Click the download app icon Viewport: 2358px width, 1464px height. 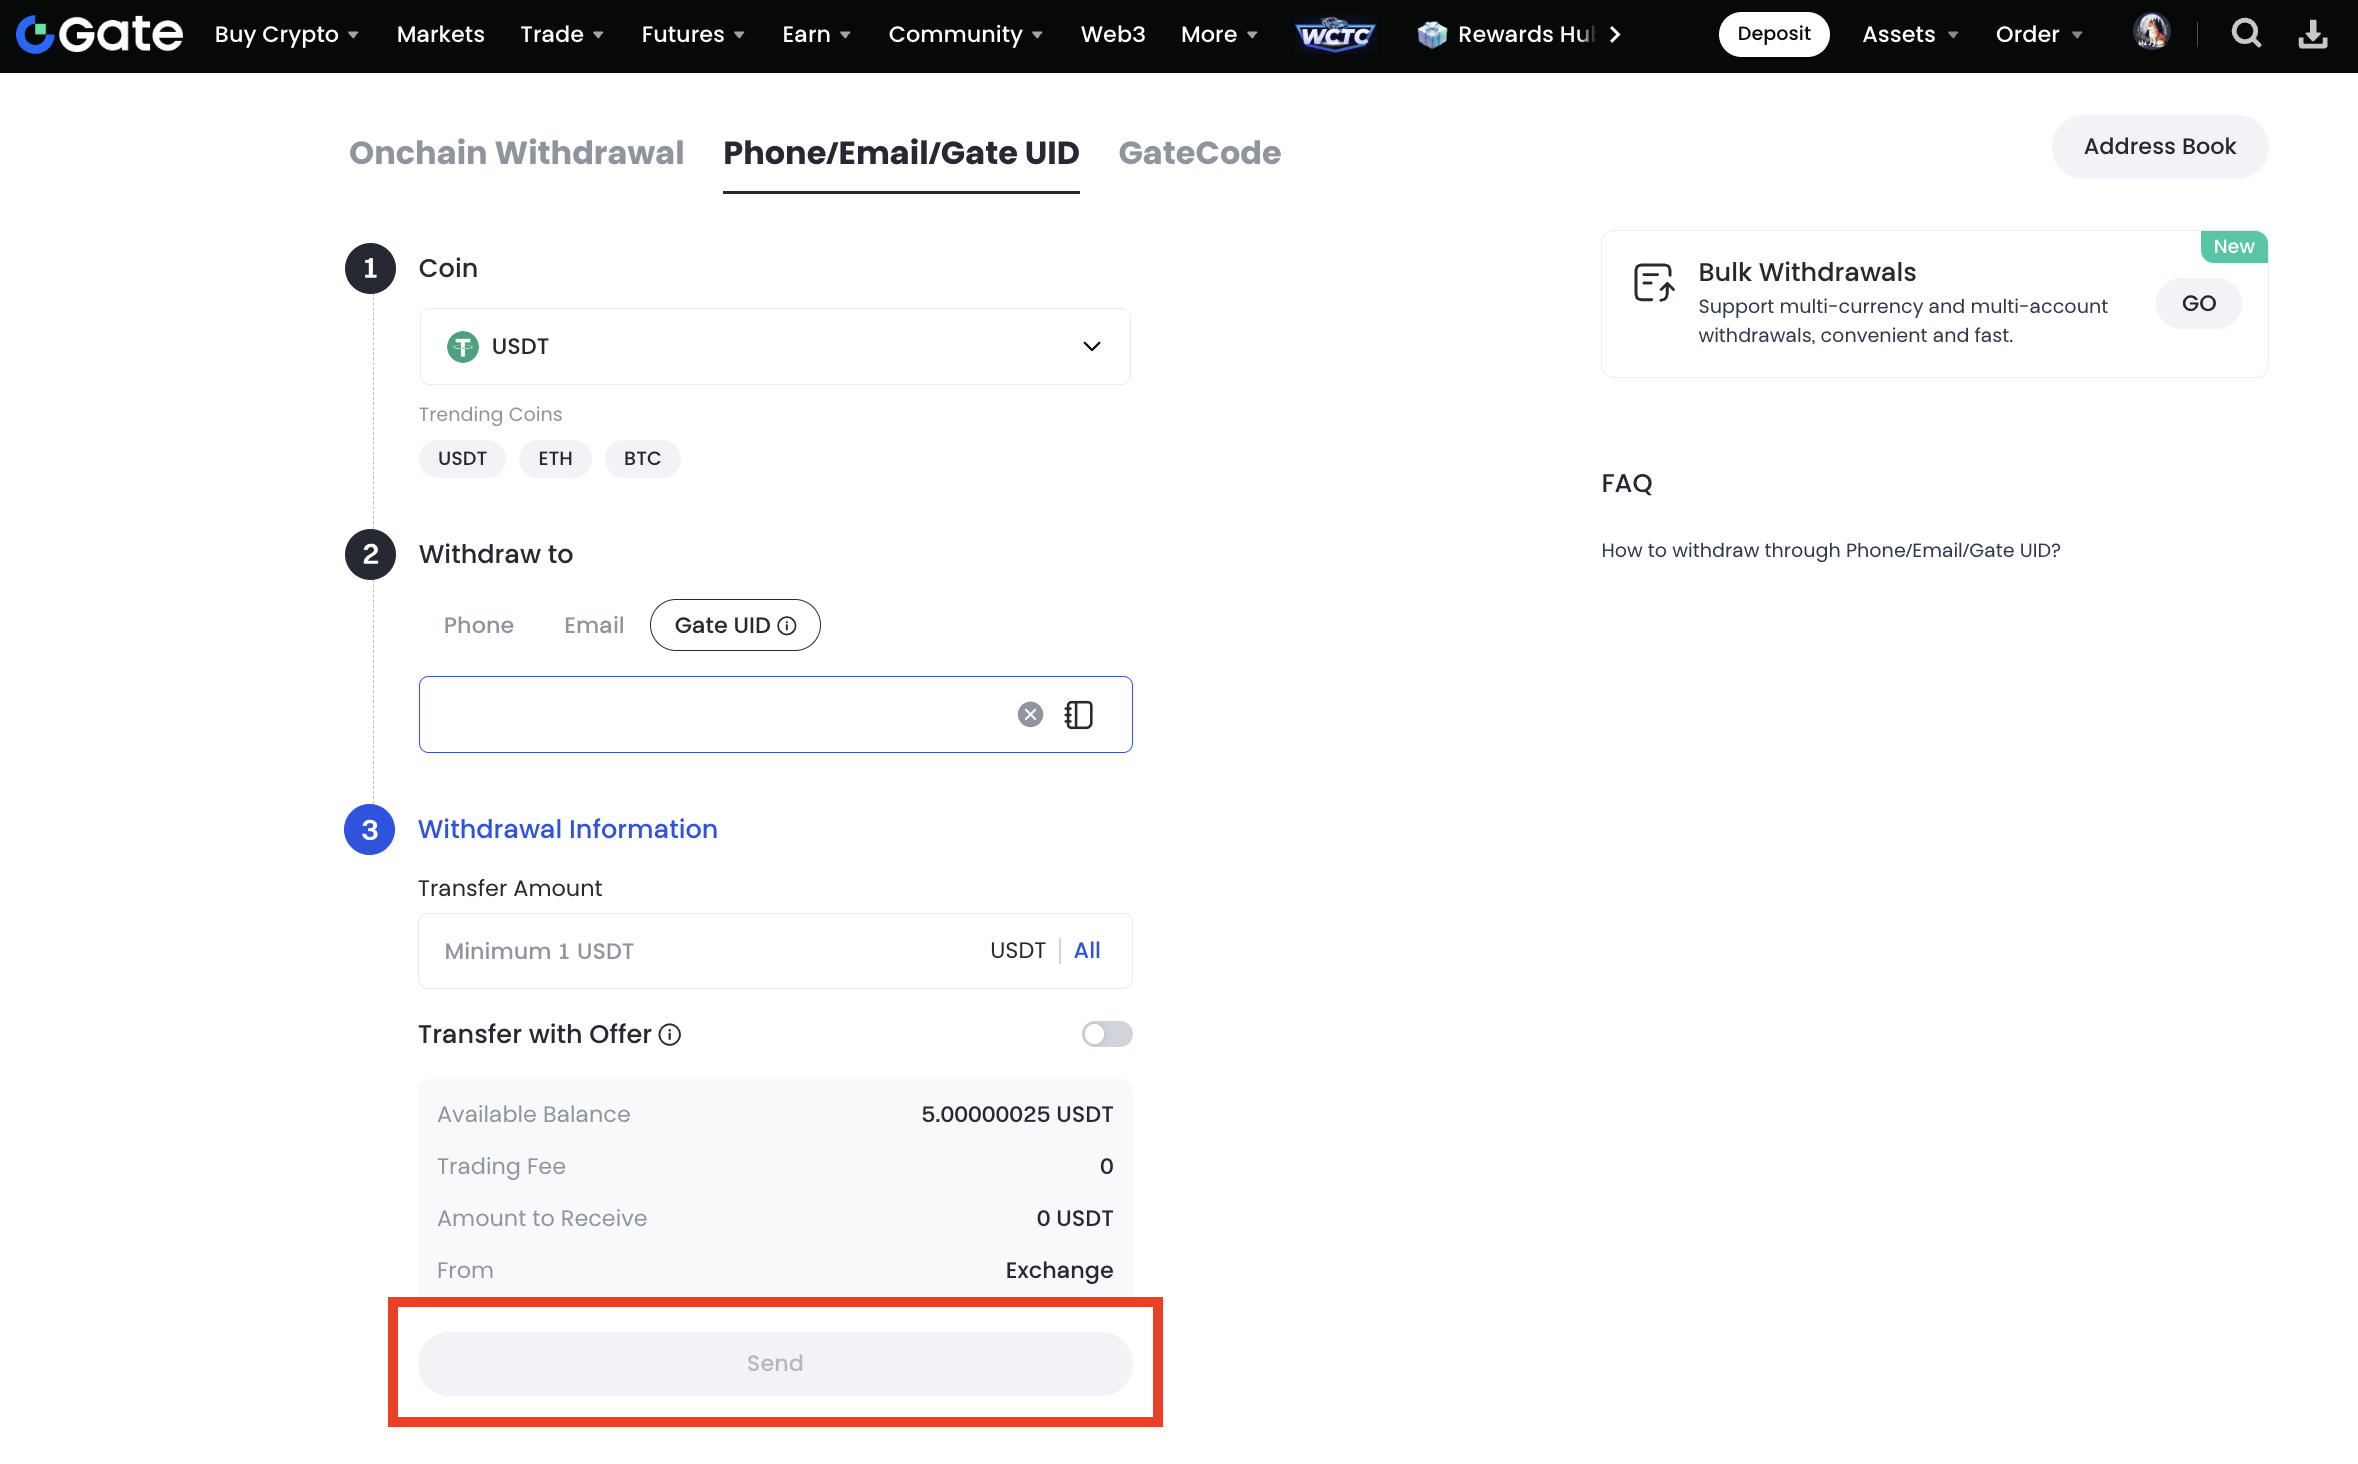click(2312, 34)
